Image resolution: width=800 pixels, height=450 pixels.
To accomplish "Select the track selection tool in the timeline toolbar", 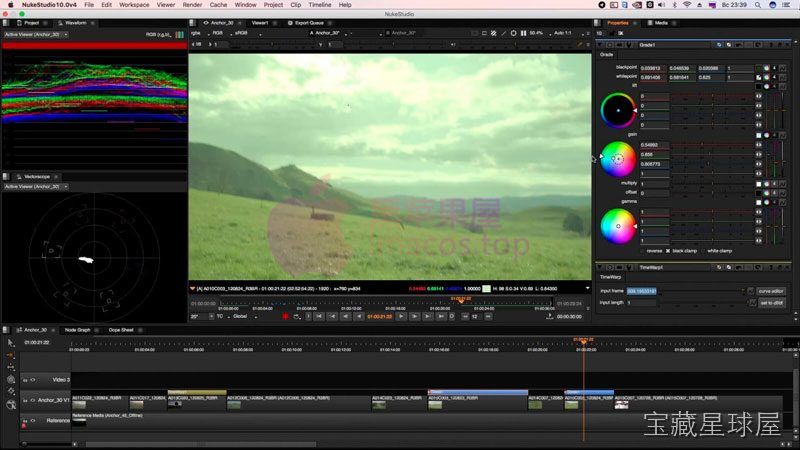I will (x=11, y=367).
